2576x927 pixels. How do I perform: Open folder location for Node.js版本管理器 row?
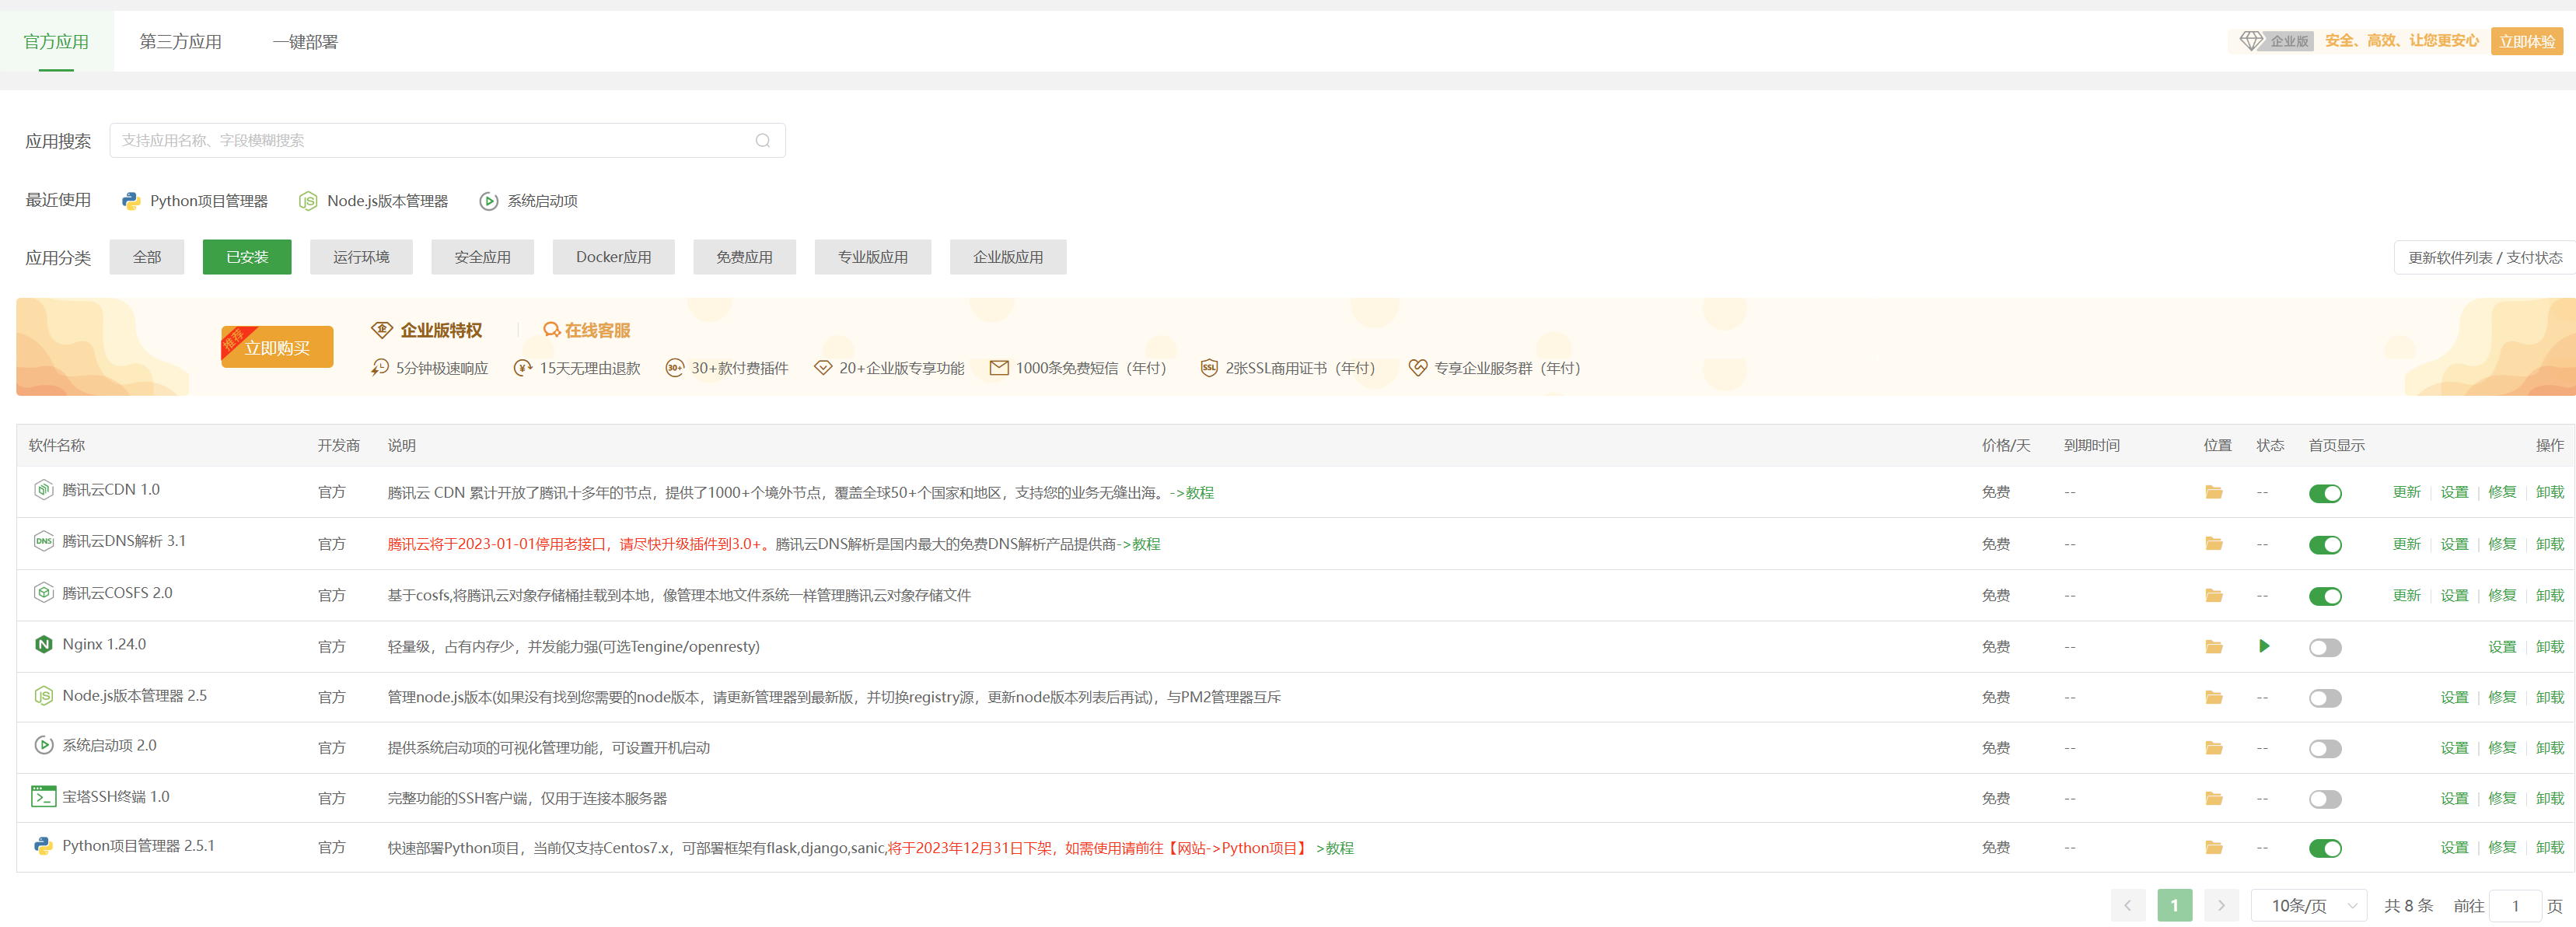tap(2213, 698)
